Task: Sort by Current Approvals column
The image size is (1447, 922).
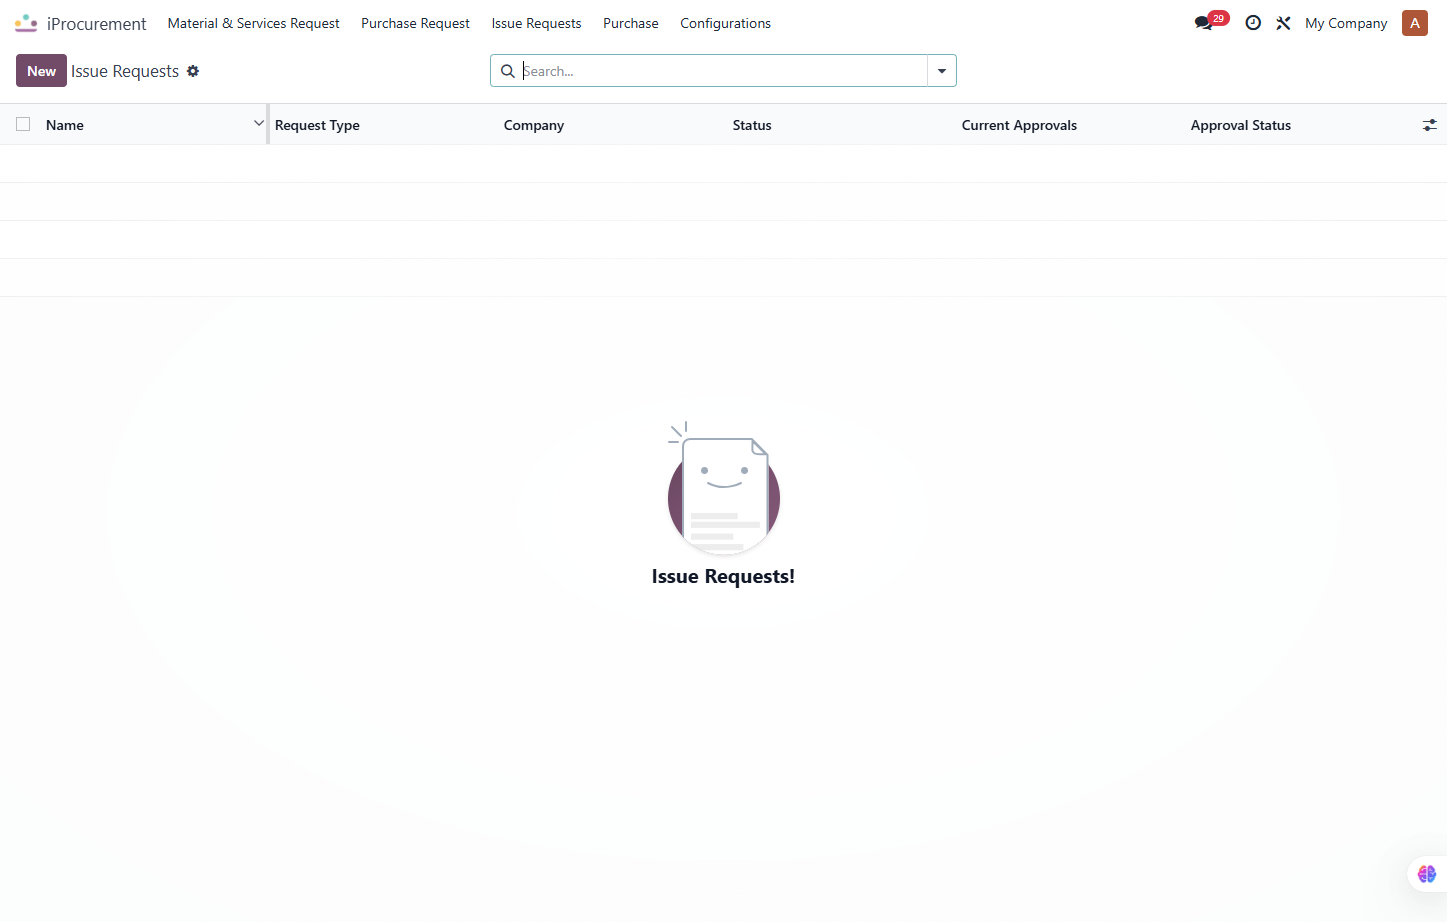Action: (1019, 125)
